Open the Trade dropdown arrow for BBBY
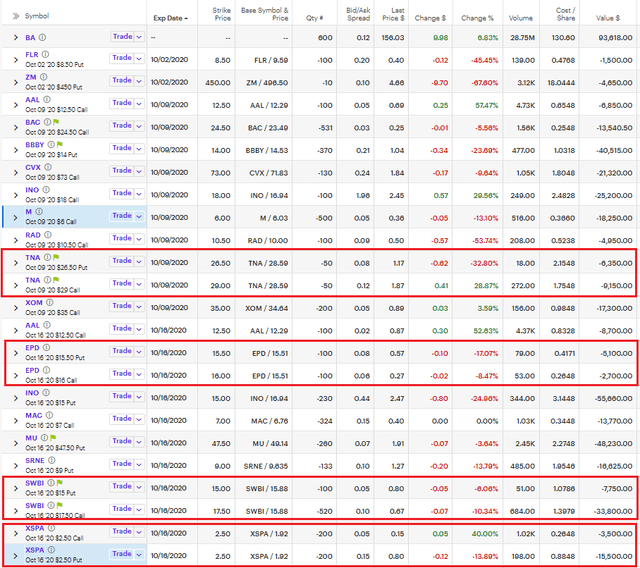Screen dimensions: 640x568 tap(139, 149)
